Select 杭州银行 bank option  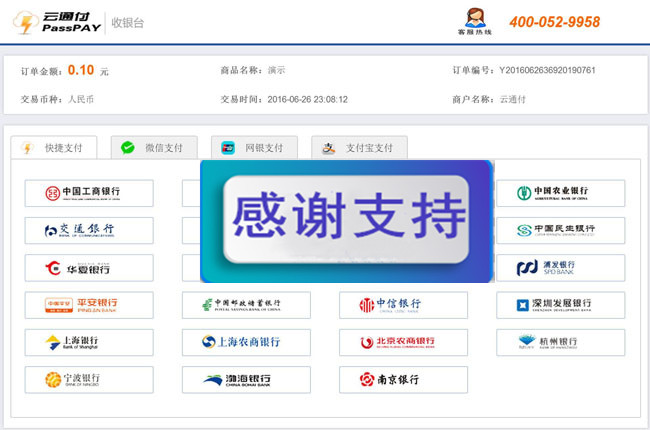(x=560, y=343)
